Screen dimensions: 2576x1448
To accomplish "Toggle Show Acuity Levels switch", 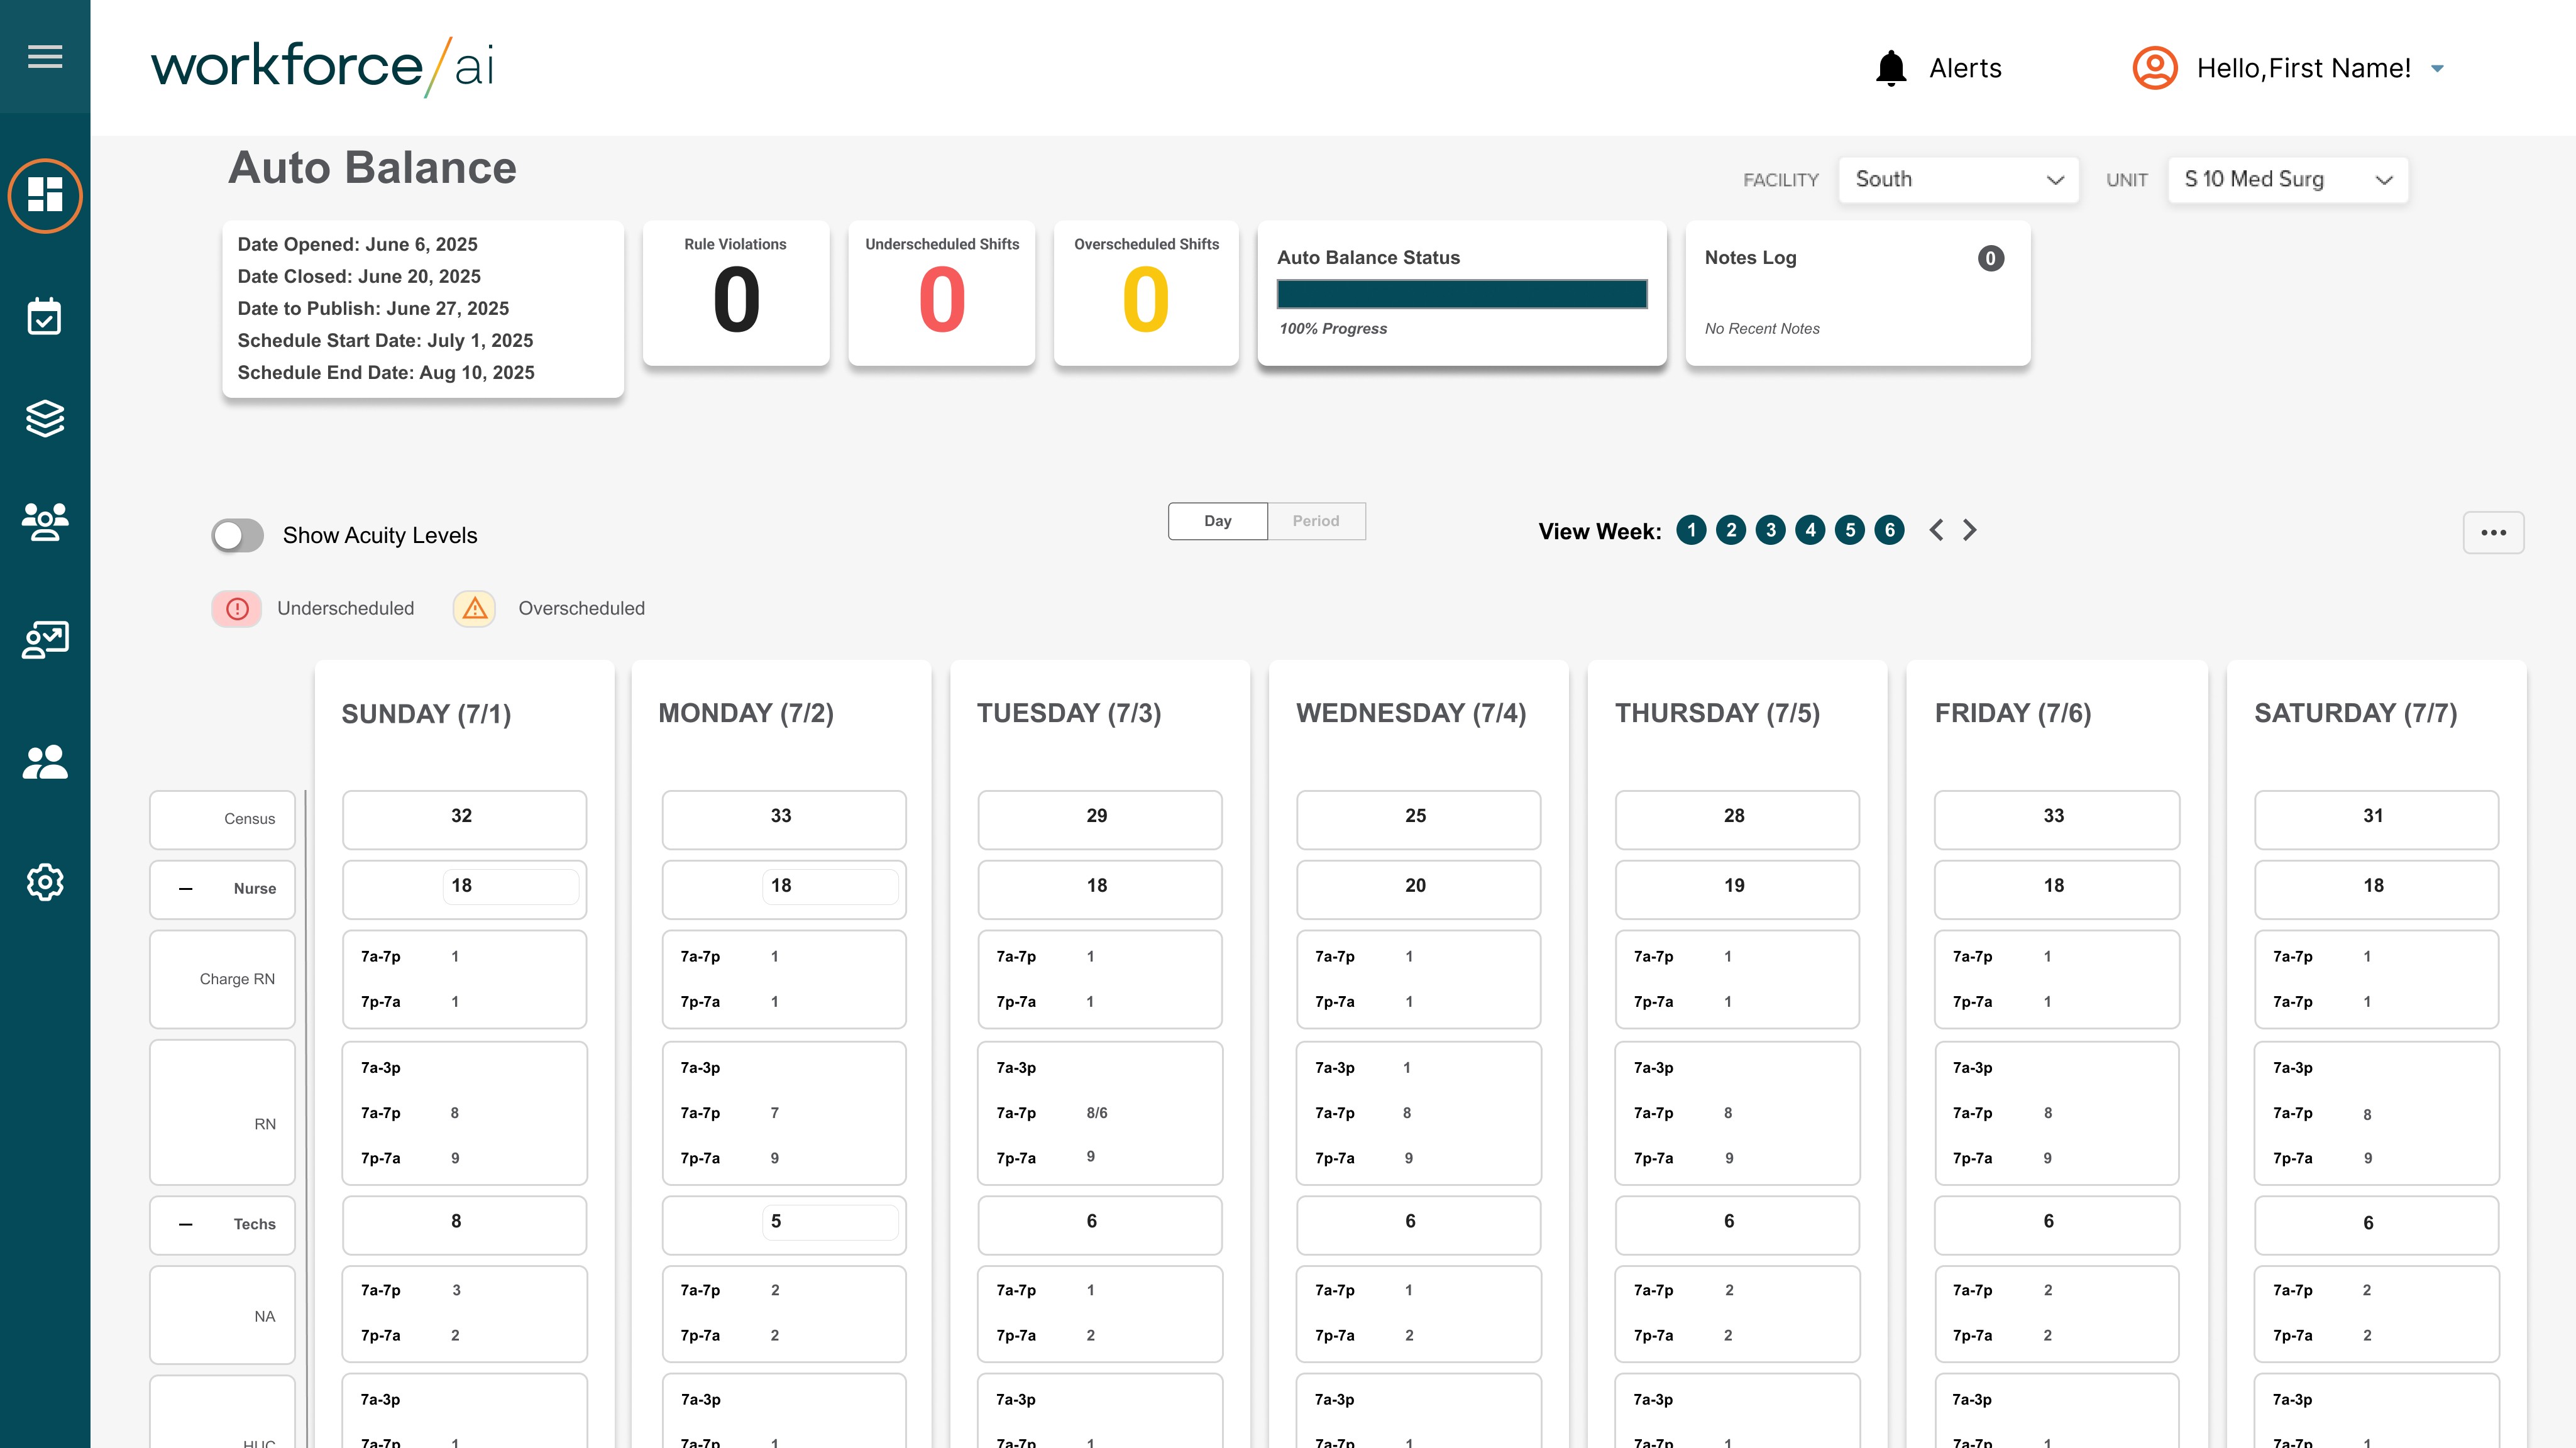I will tap(238, 535).
